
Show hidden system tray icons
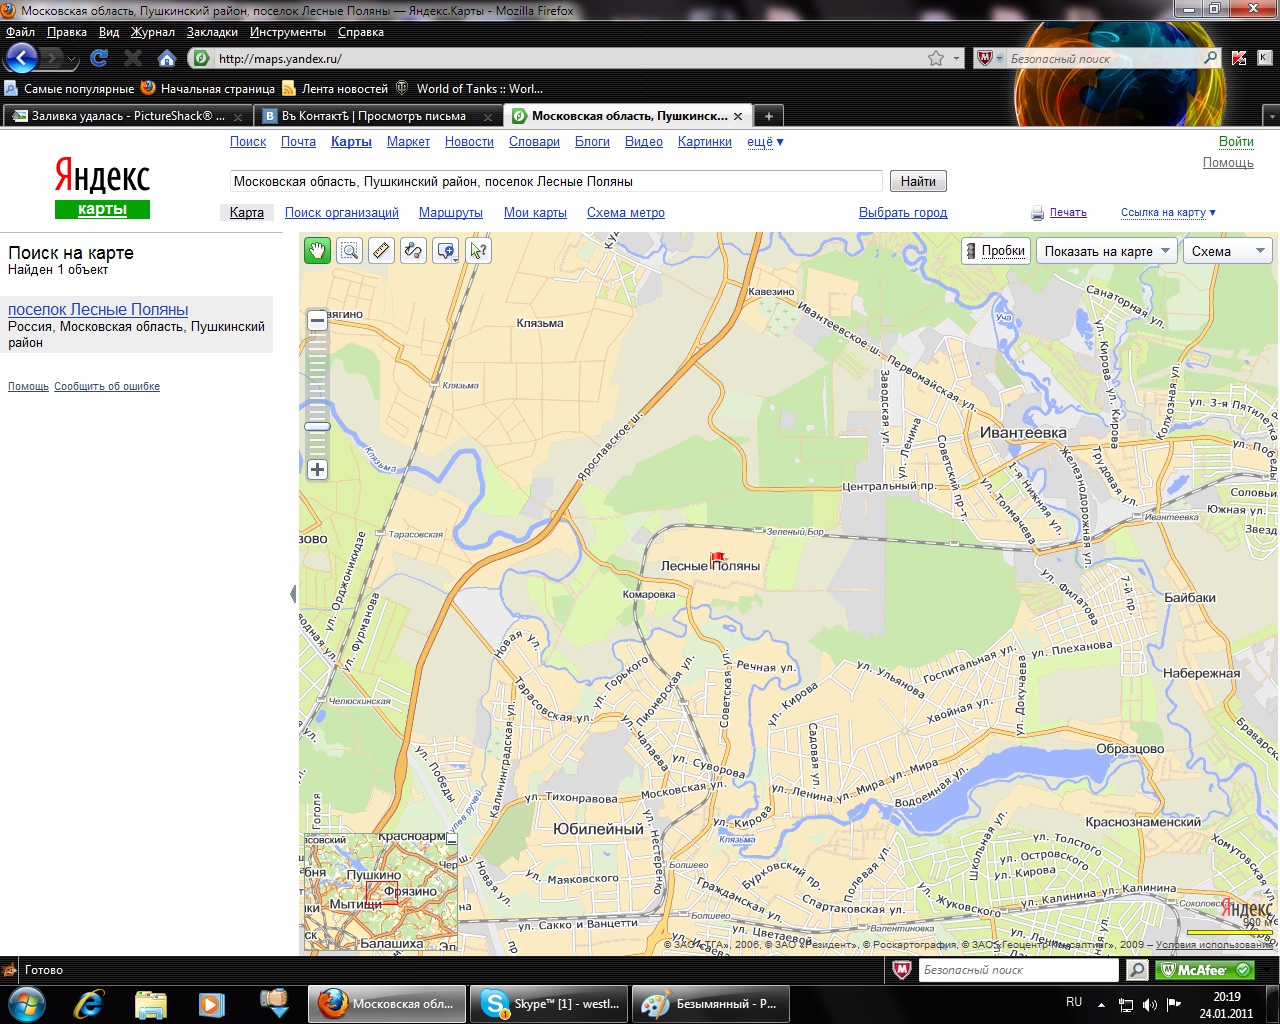tap(1102, 1004)
